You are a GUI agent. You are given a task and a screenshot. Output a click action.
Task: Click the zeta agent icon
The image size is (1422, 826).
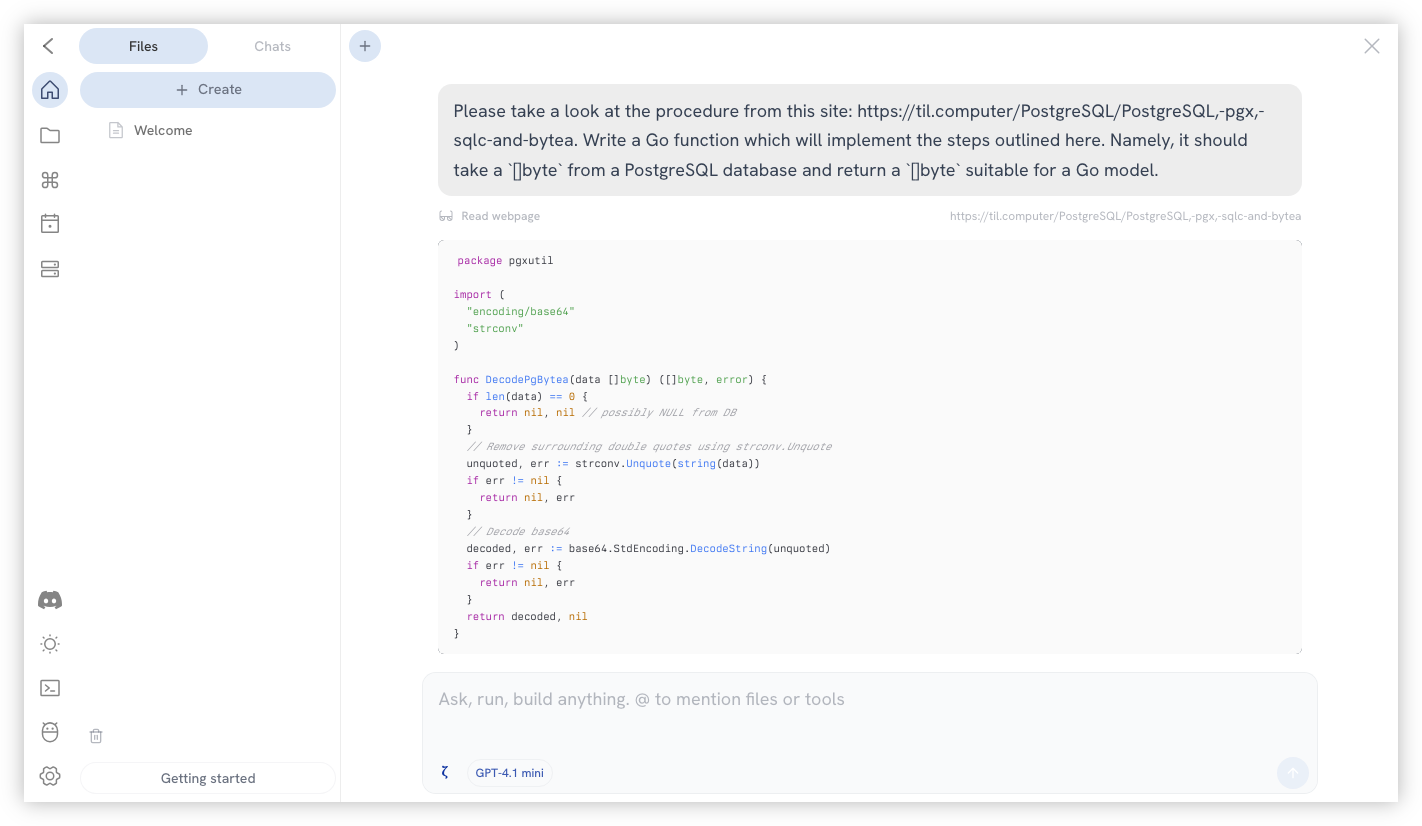click(x=445, y=773)
